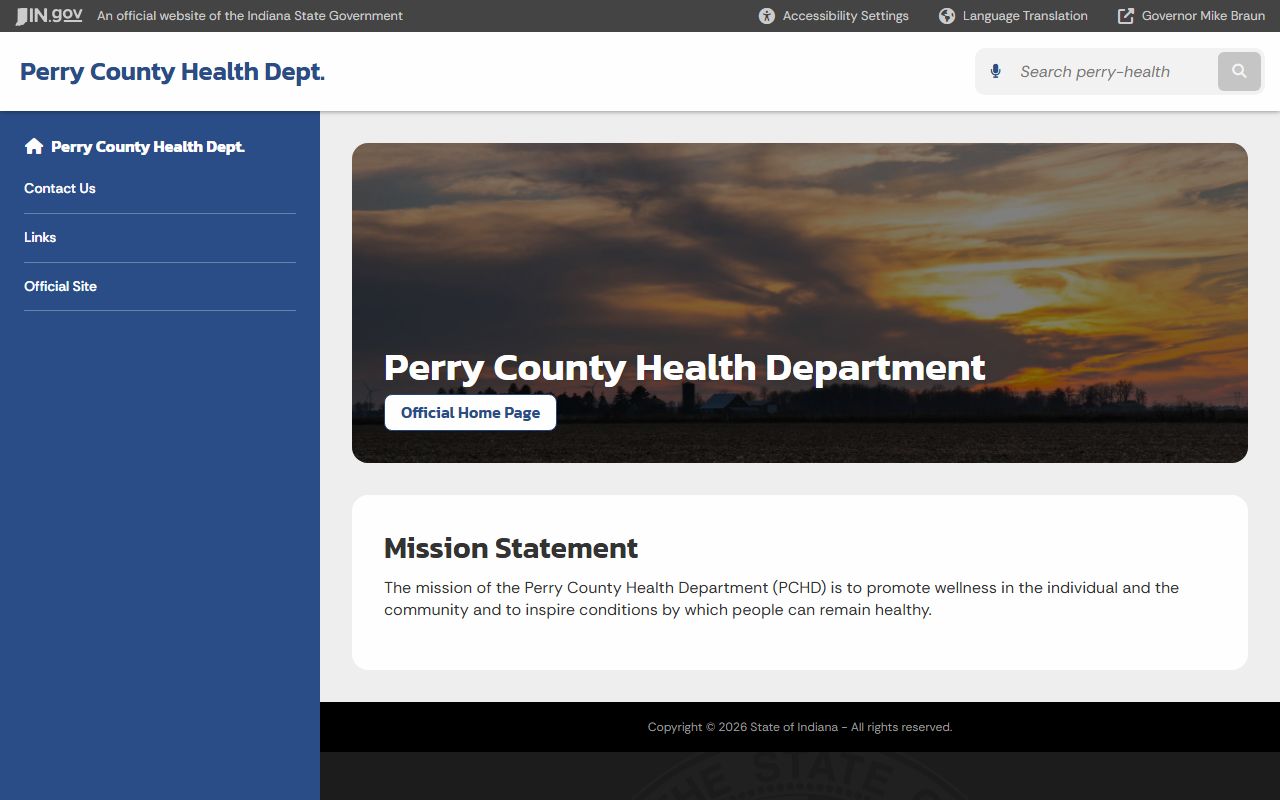Click the copyright State of Indiana text
Screen dimensions: 1280x800
tap(800, 727)
